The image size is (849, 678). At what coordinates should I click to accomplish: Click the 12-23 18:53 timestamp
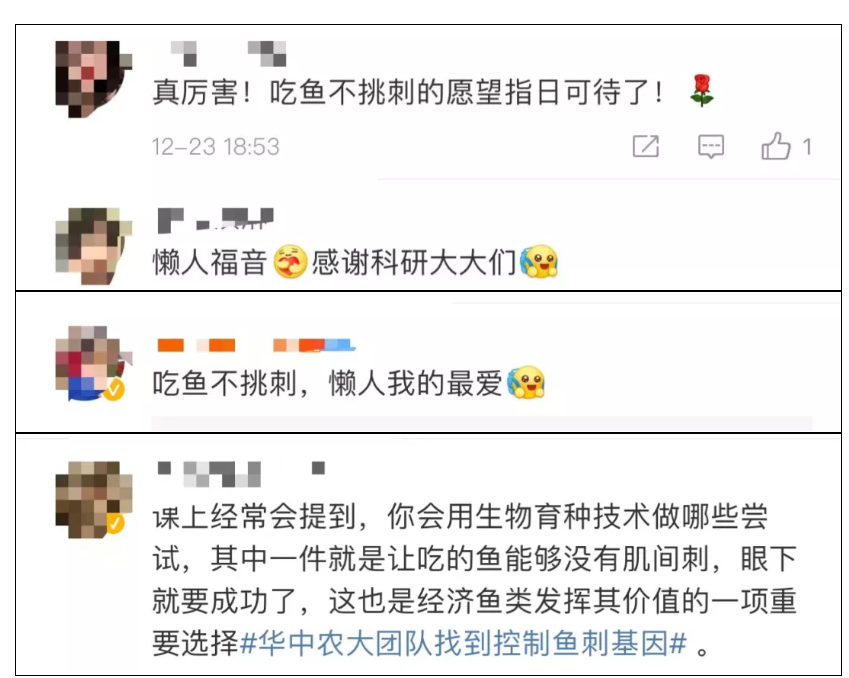(x=215, y=147)
